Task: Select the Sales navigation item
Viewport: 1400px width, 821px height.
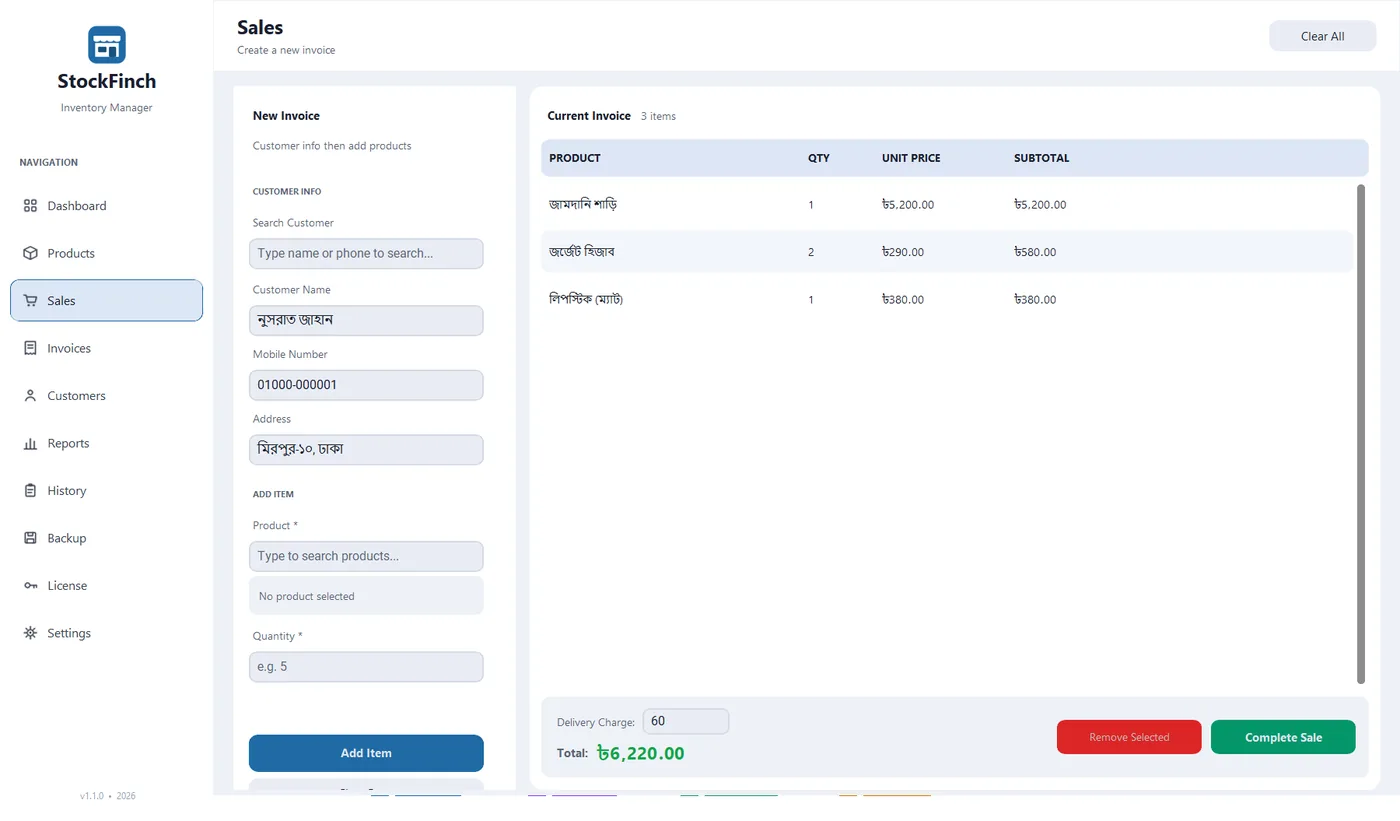Action: tap(107, 300)
